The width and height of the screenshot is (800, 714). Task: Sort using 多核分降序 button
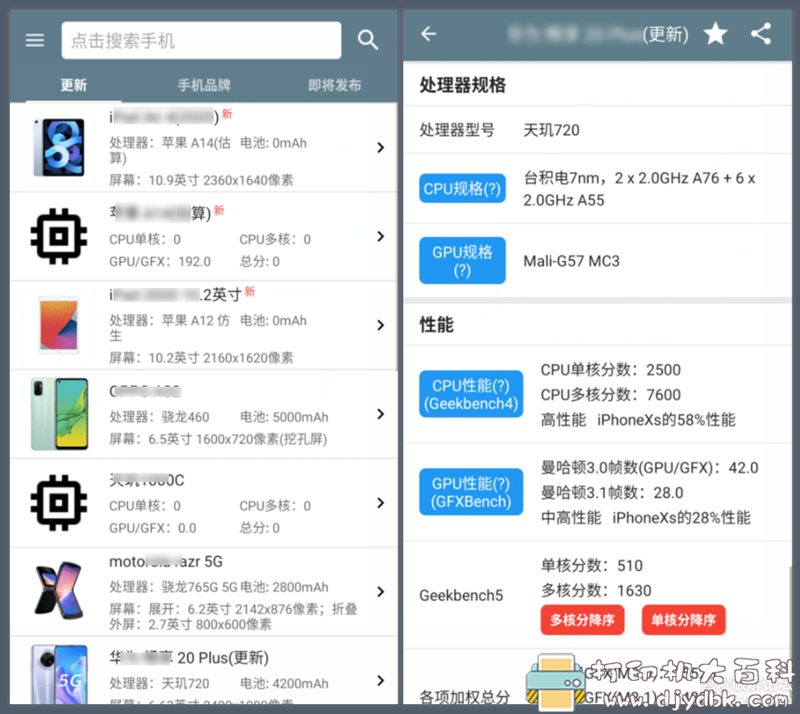[582, 620]
